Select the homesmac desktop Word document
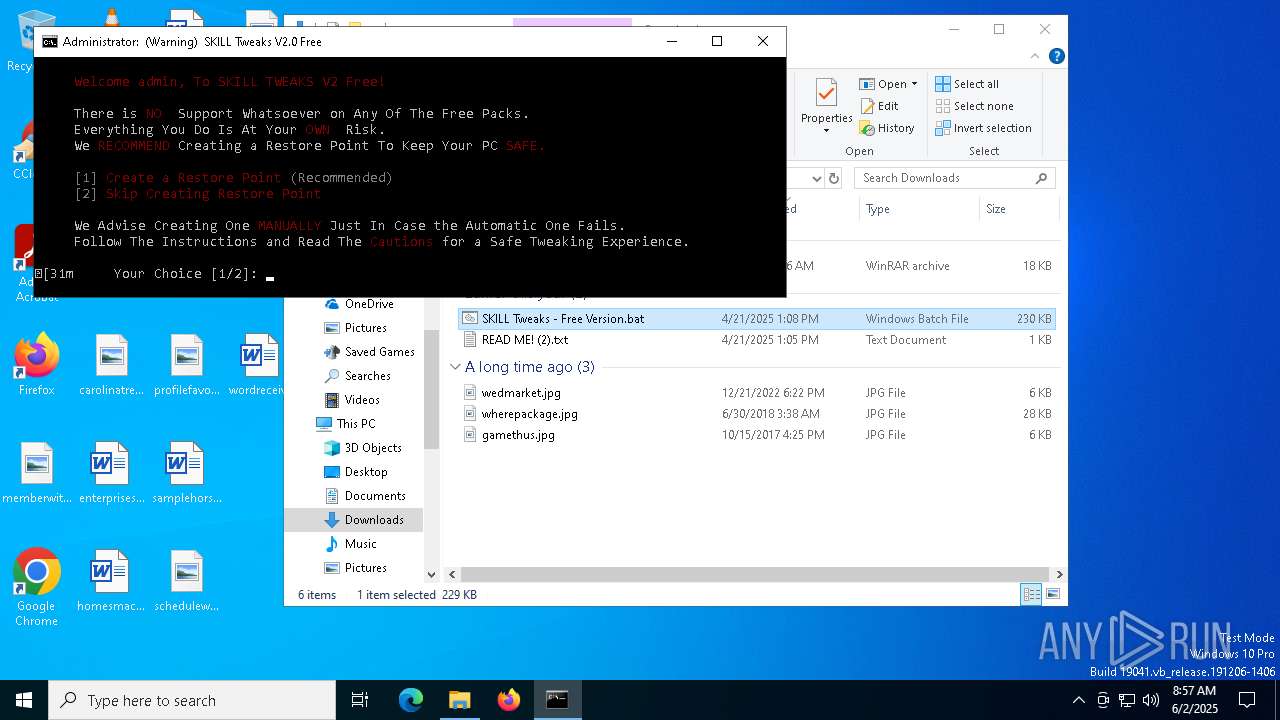 click(x=111, y=580)
